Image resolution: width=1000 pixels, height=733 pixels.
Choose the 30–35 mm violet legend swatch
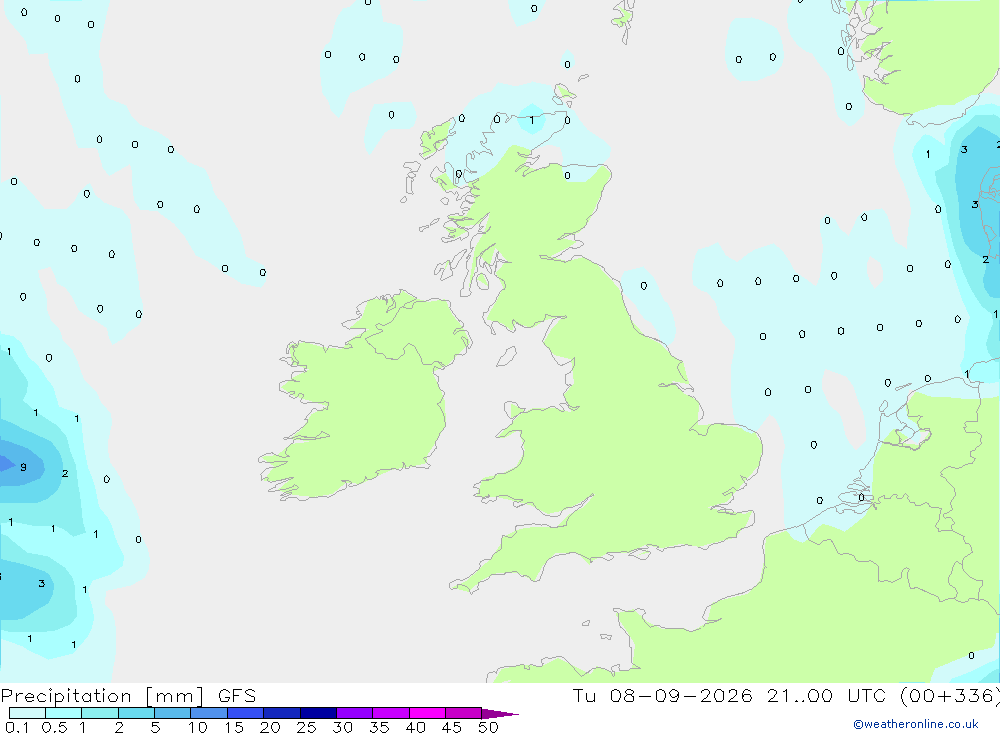pos(355,713)
